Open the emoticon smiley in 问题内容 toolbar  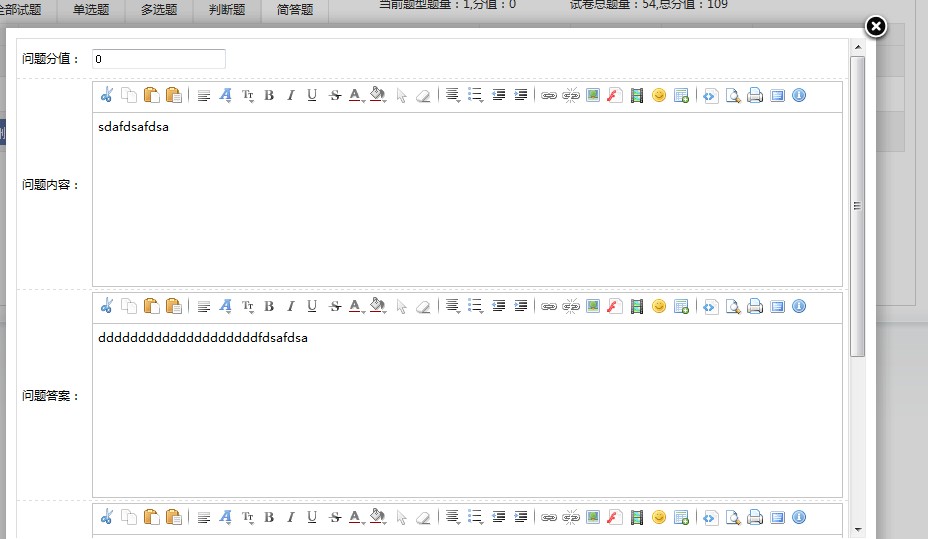659,95
